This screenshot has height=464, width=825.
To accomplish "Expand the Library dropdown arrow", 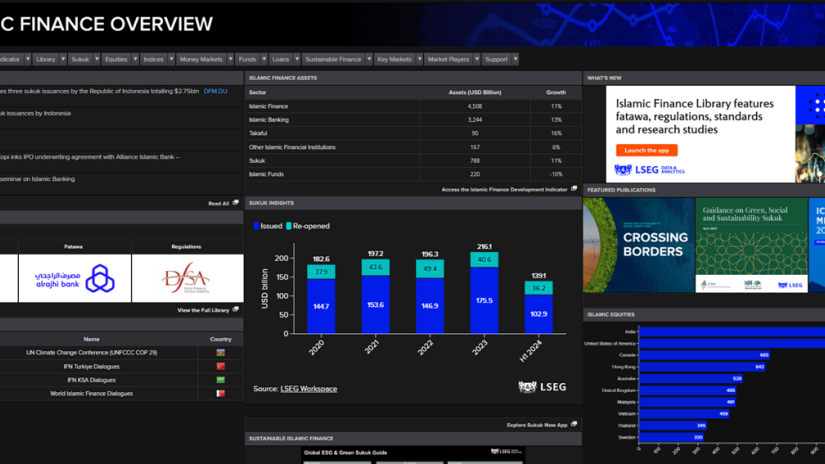I will tap(63, 59).
